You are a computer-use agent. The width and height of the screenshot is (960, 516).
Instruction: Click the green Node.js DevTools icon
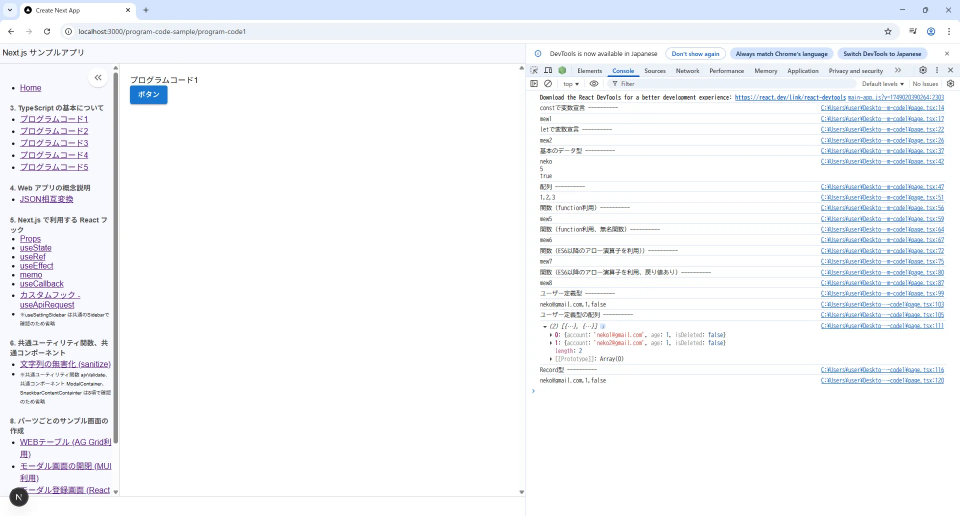tap(562, 70)
